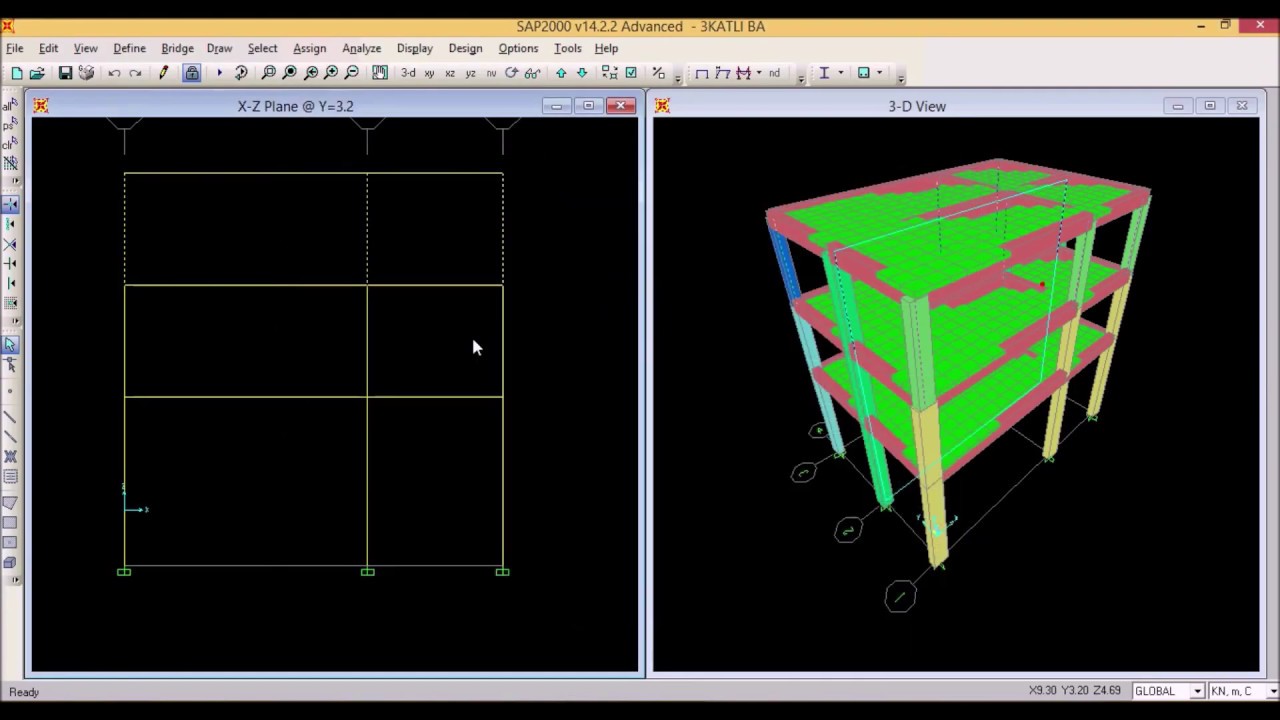Image resolution: width=1280 pixels, height=720 pixels.
Task: Open Set Display Options checkbox icon
Action: pyautogui.click(x=631, y=73)
